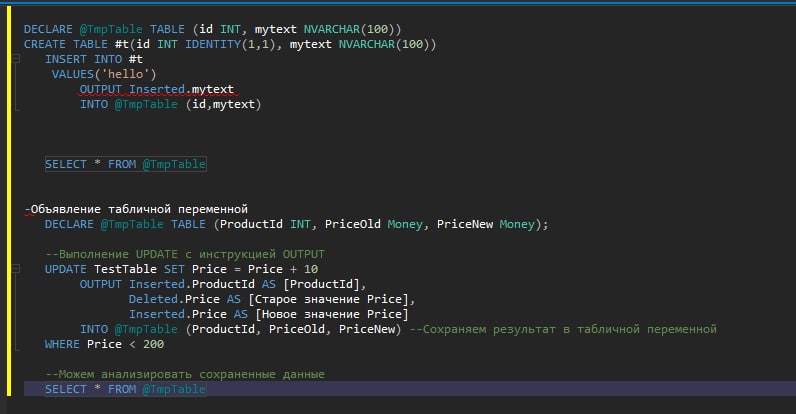Screen dimensions: 796x414
Task: Click the [Новое значение Price] alias
Action: (331, 314)
